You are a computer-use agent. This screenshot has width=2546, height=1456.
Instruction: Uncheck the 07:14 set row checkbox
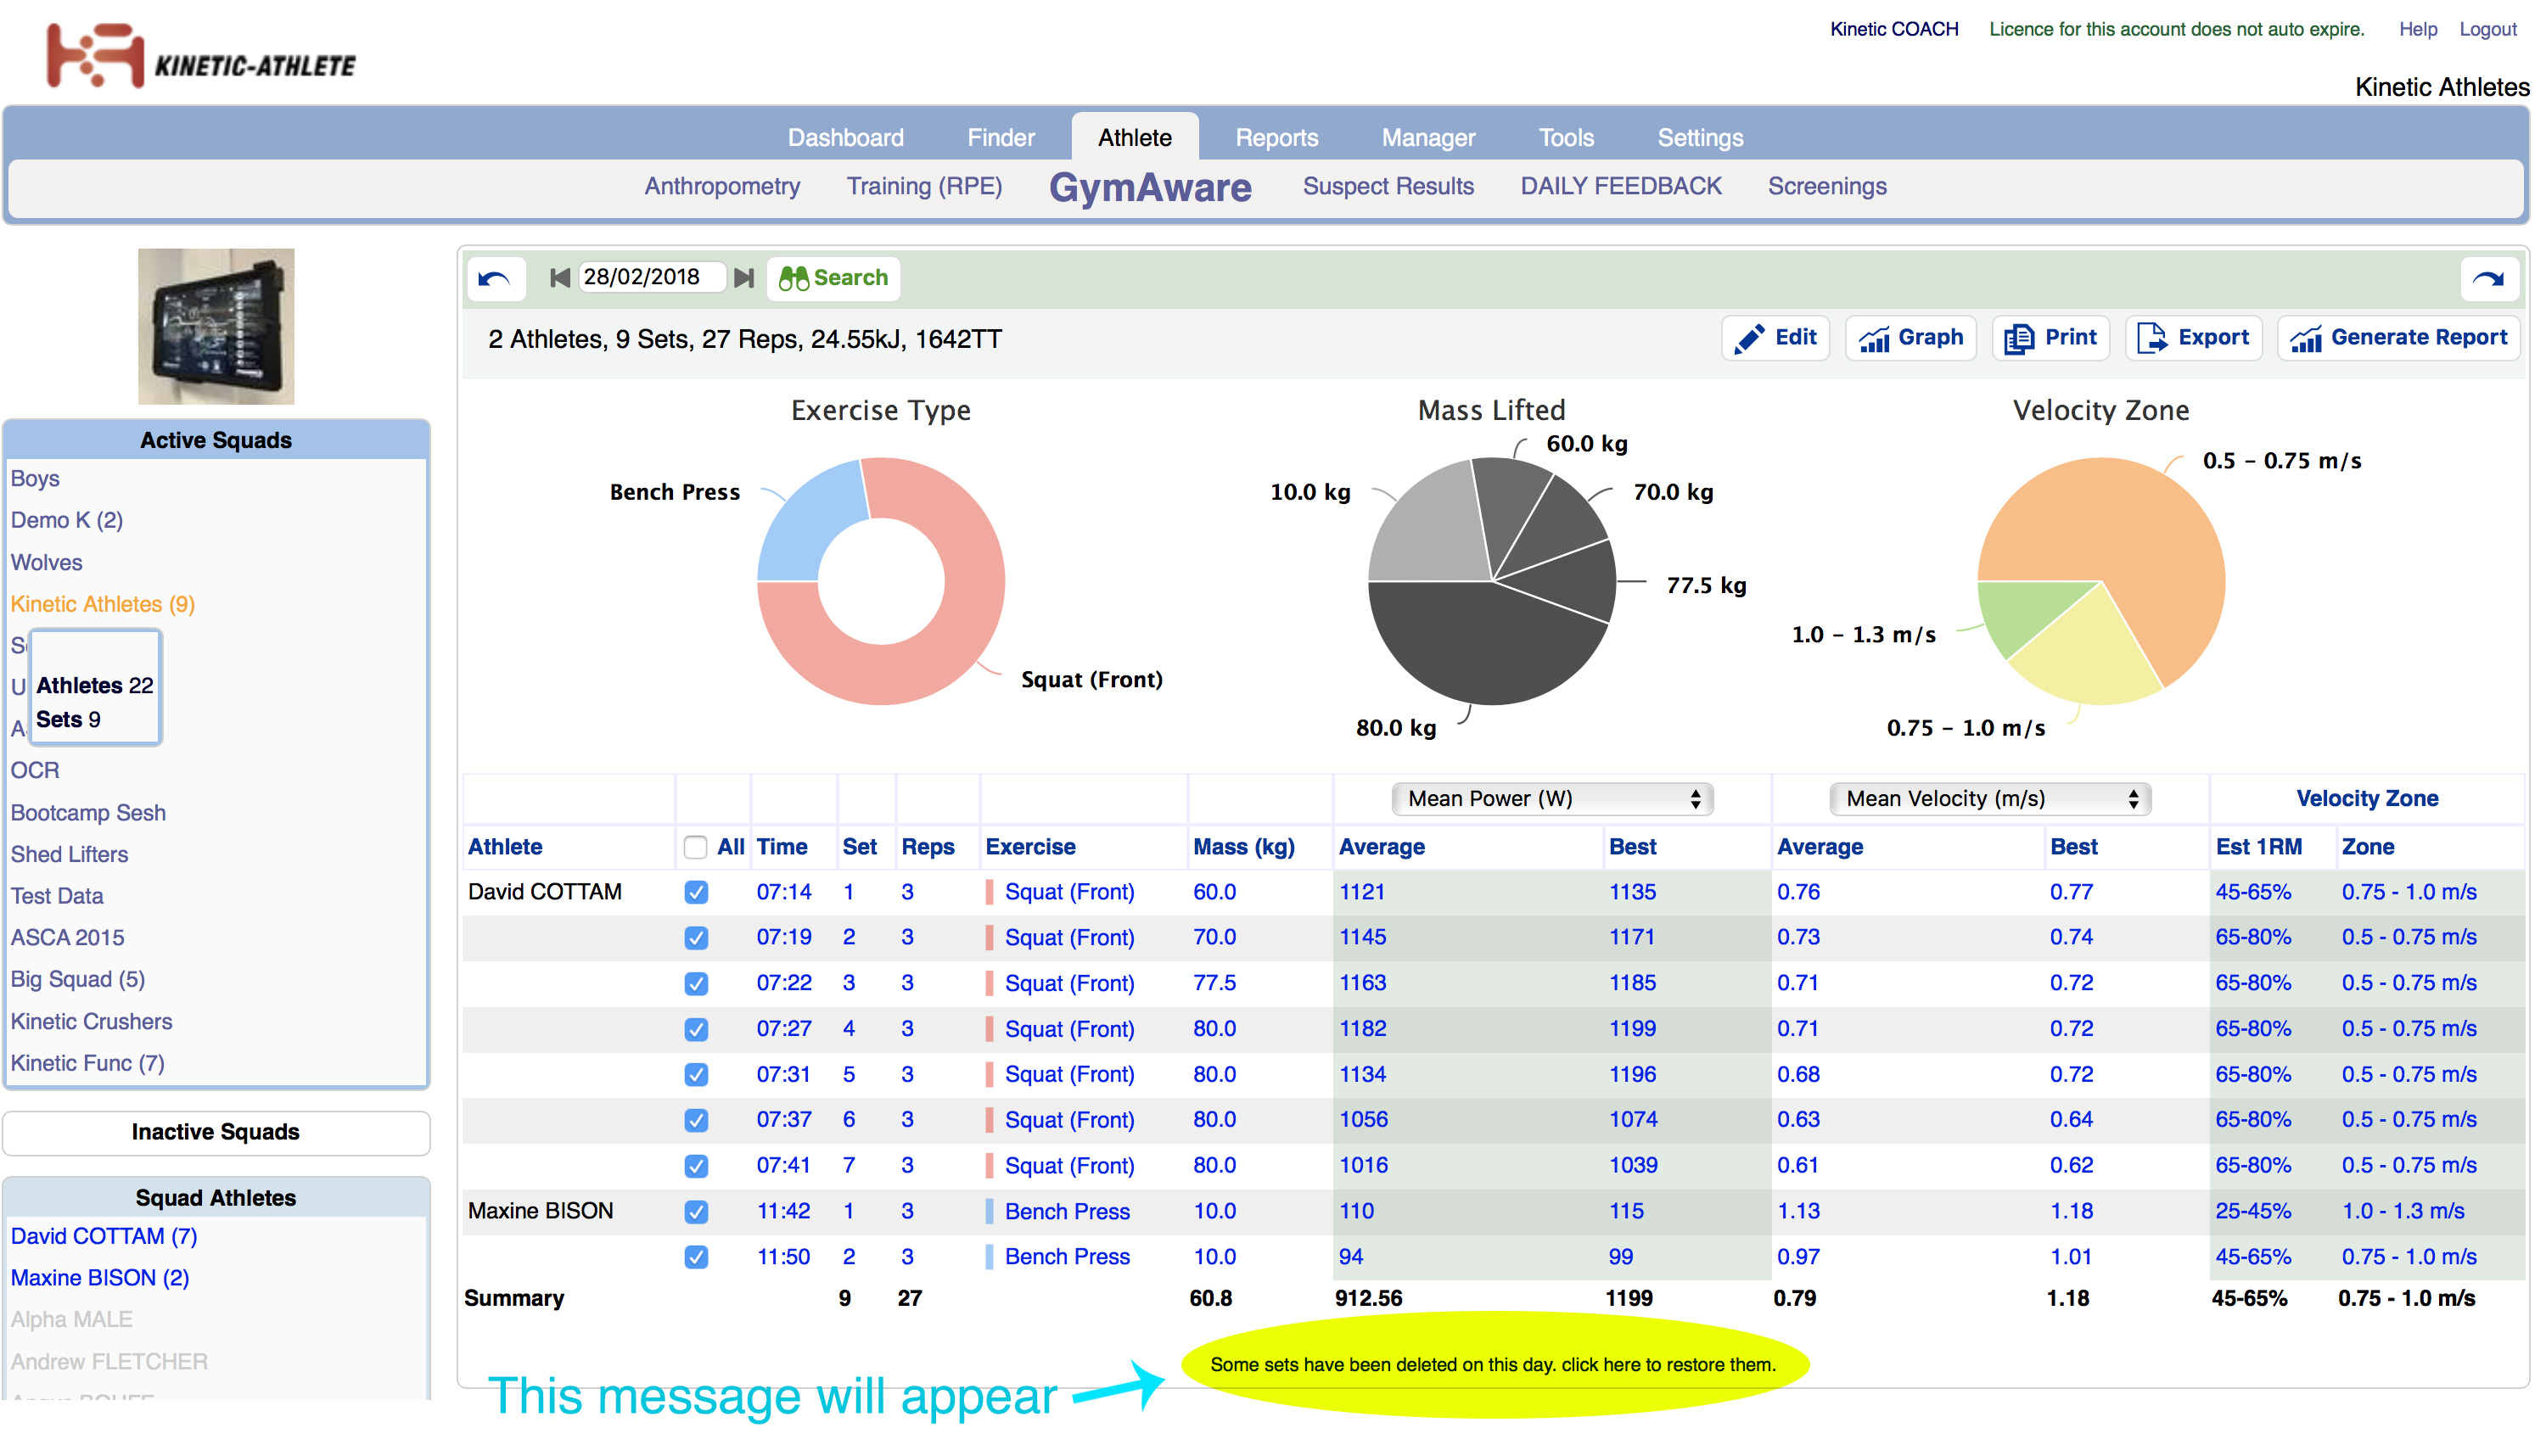coord(696,892)
